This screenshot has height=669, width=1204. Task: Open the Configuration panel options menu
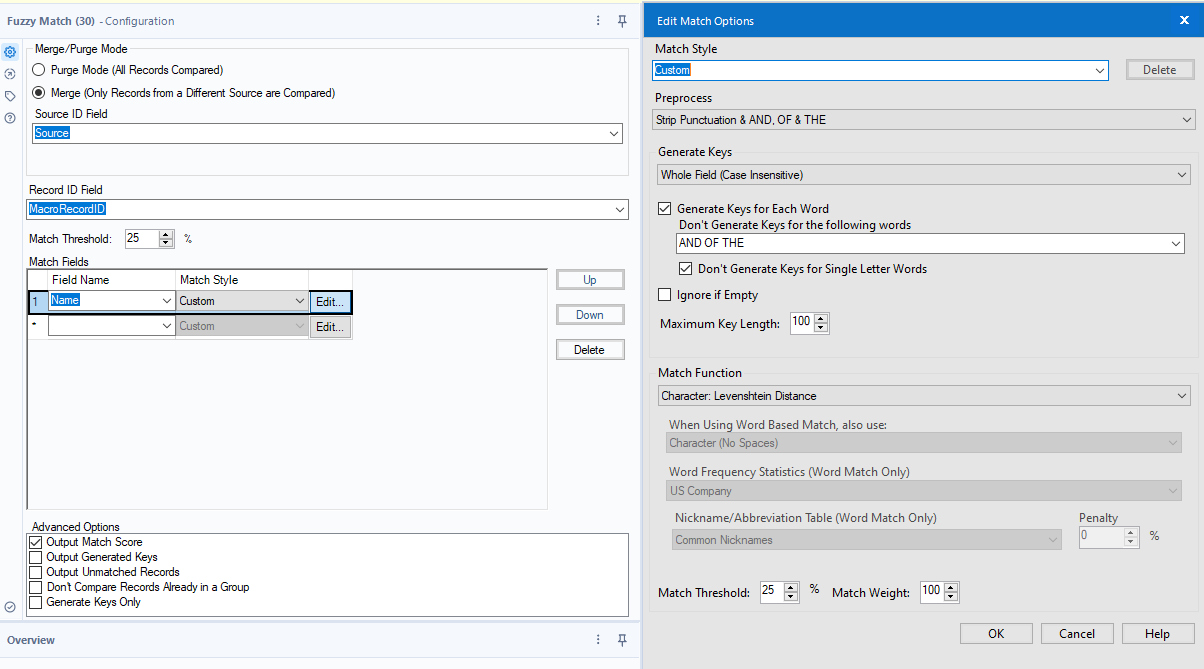tap(598, 20)
